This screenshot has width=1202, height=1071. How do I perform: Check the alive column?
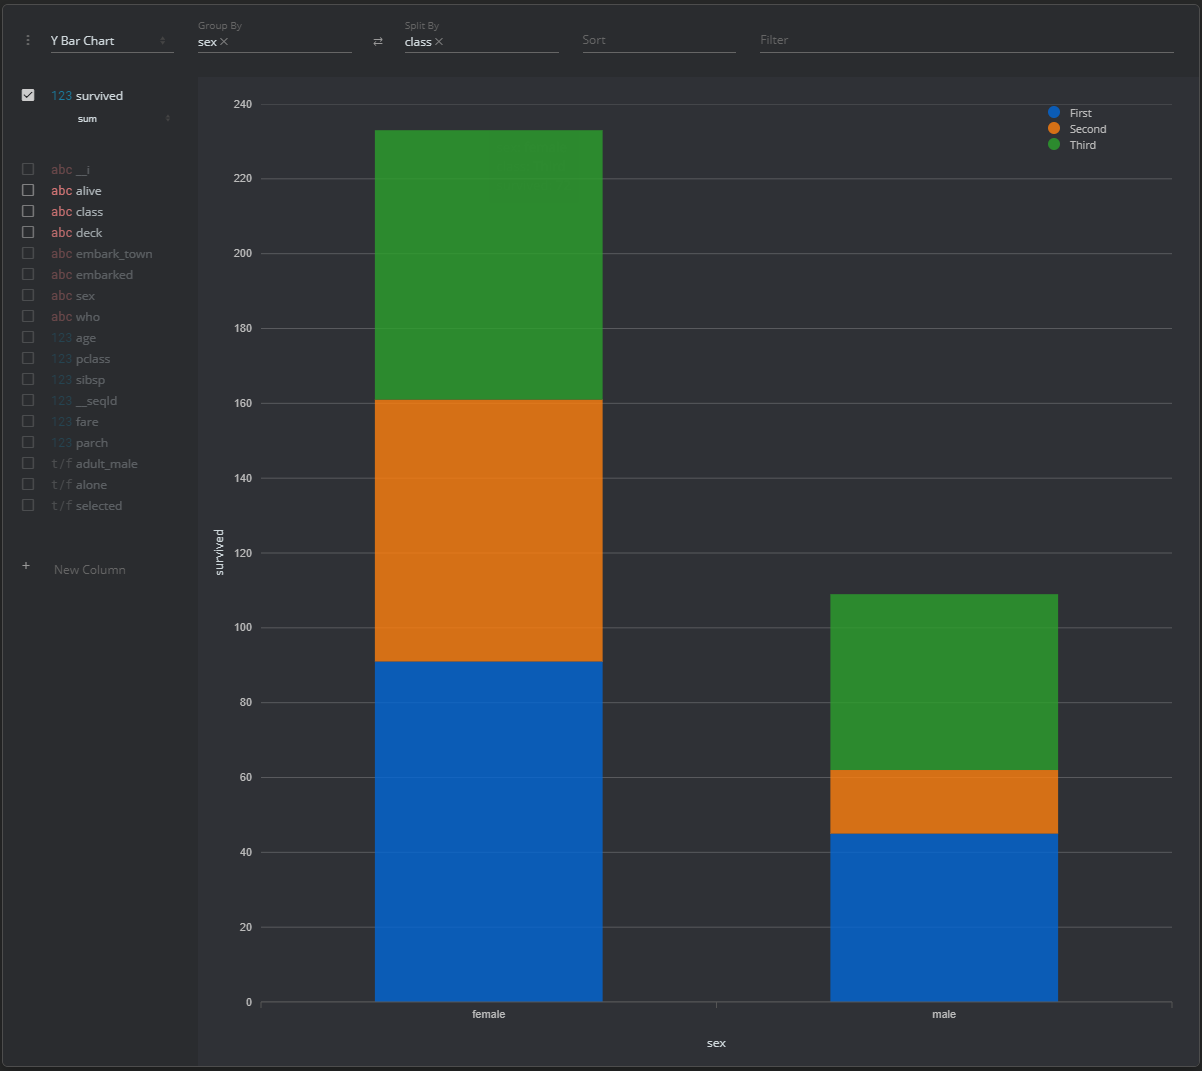[x=28, y=190]
